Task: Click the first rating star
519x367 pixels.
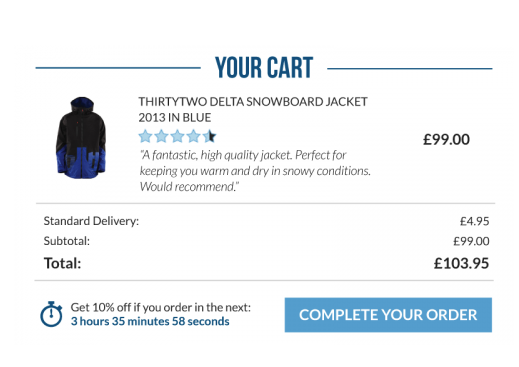Action: coord(145,136)
